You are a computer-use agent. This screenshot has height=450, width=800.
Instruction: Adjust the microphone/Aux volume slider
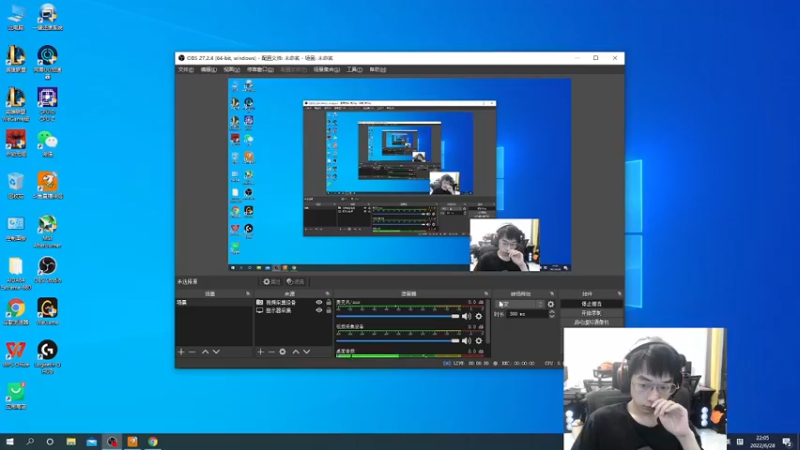pyautogui.click(x=397, y=316)
